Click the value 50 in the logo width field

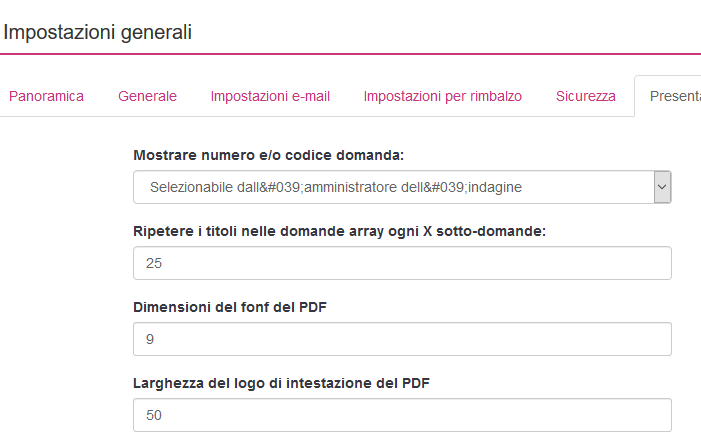(154, 415)
